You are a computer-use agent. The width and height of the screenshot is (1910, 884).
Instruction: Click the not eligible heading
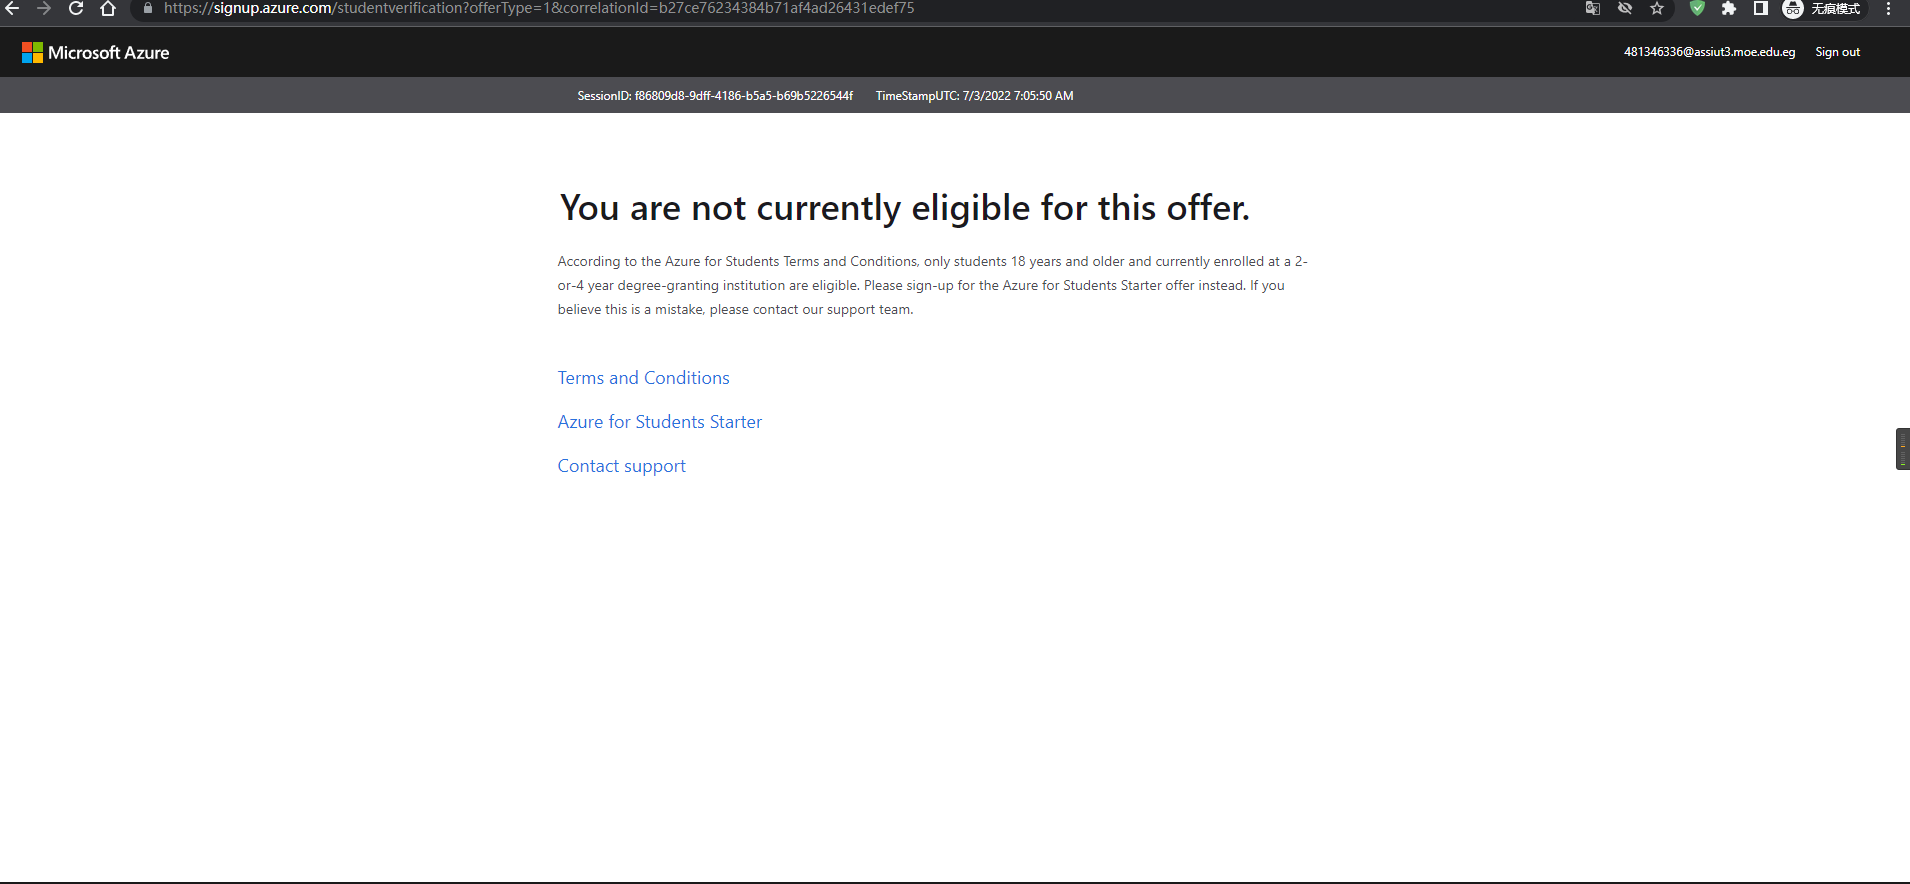coord(904,208)
